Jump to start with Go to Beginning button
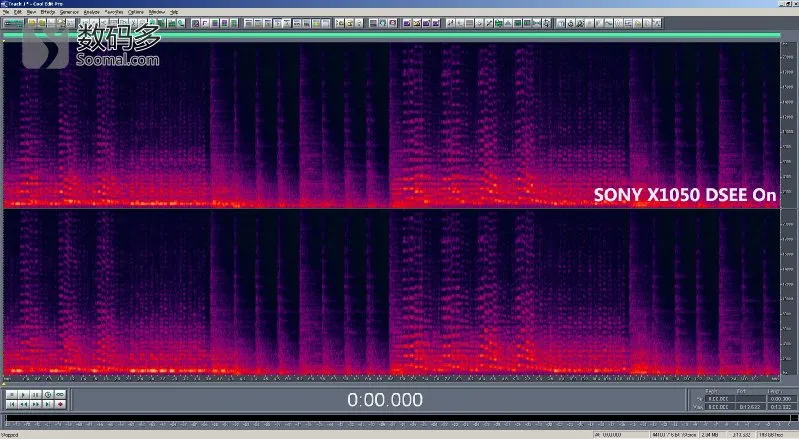Image resolution: width=799 pixels, height=439 pixels. tap(11, 404)
